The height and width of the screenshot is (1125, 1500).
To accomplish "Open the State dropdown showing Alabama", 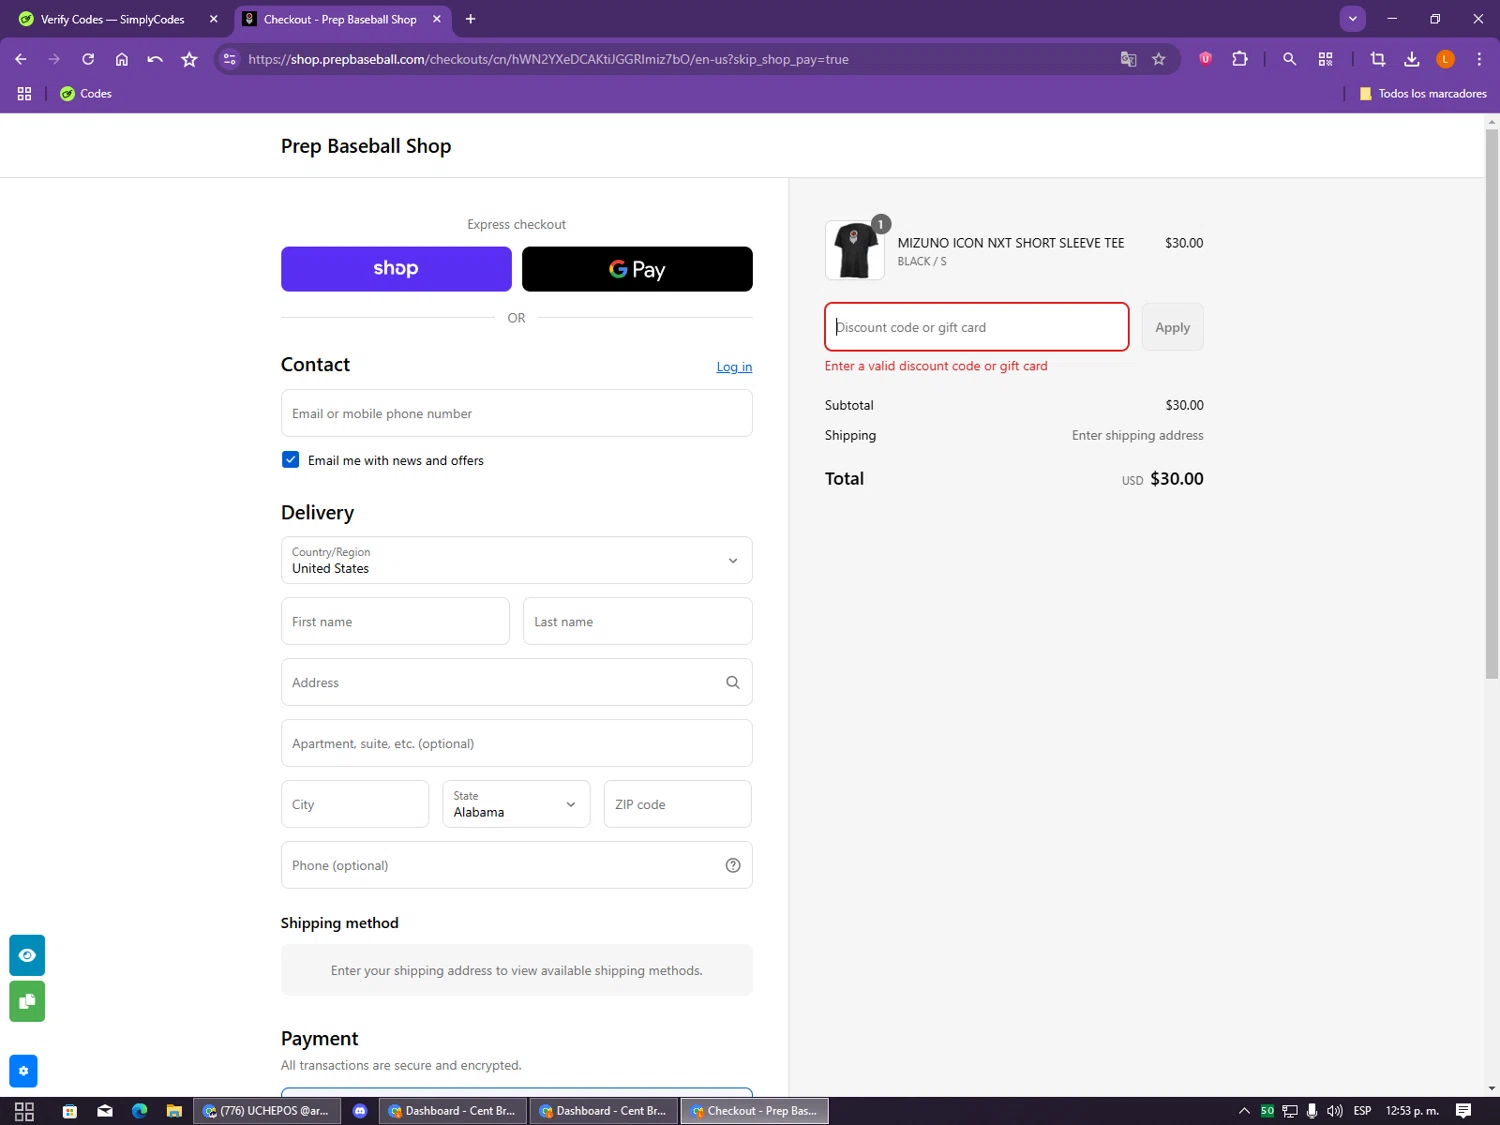I will 516,804.
